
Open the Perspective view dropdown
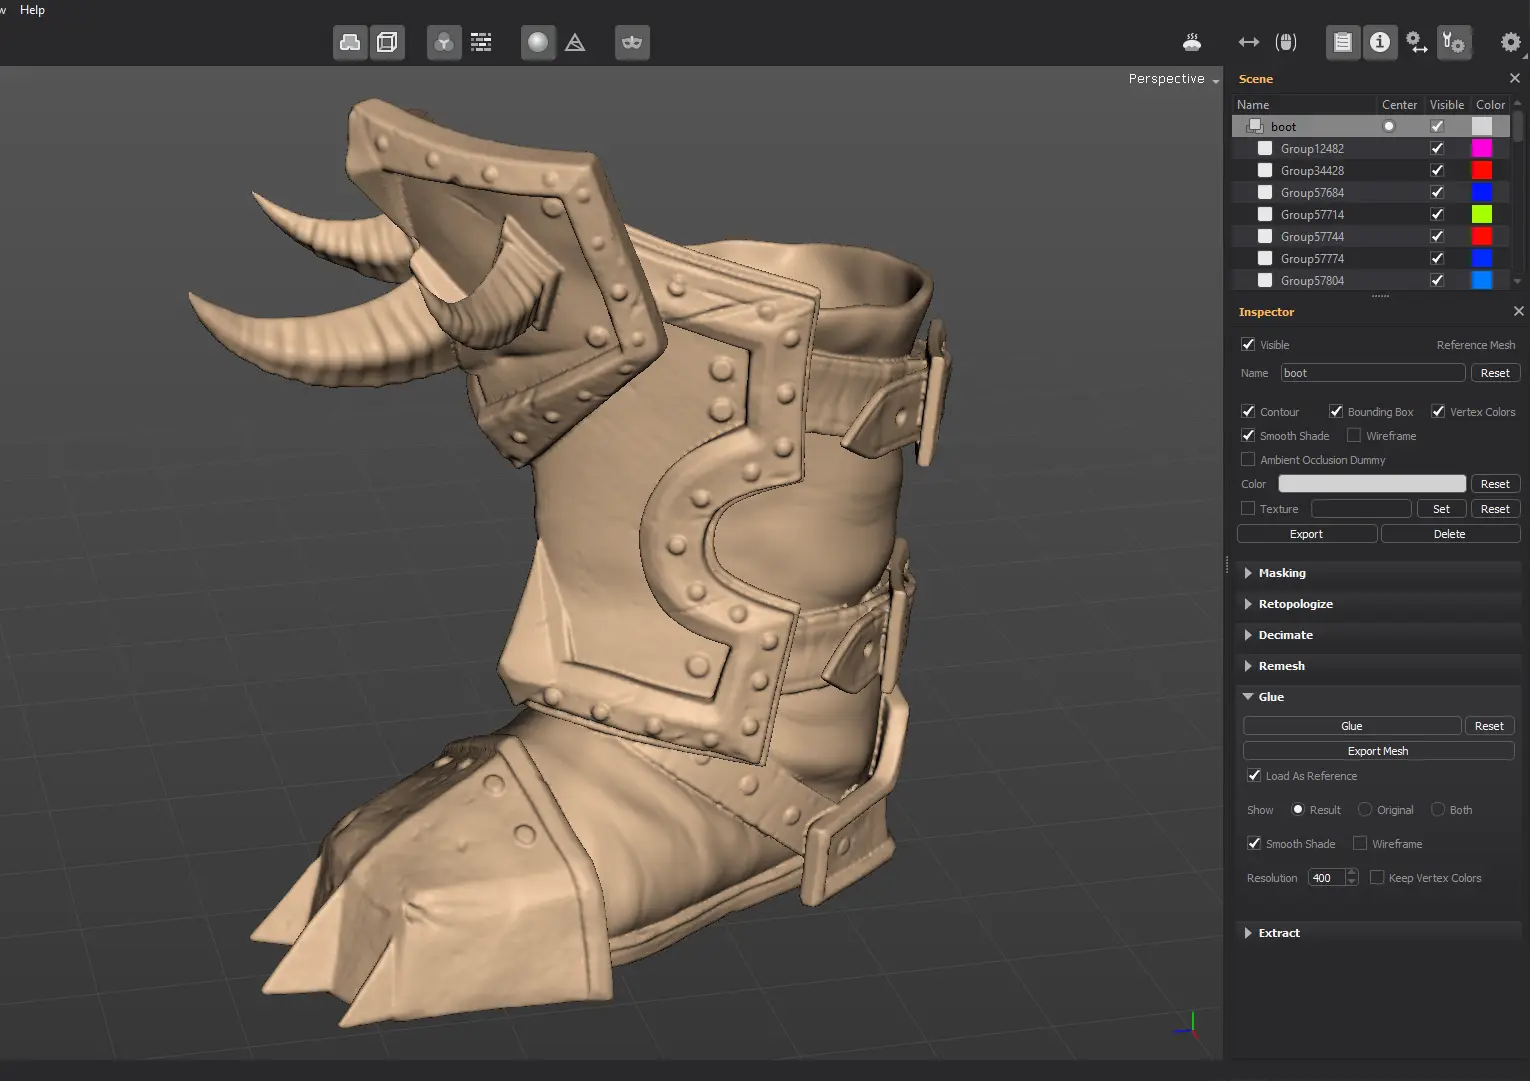[1174, 79]
